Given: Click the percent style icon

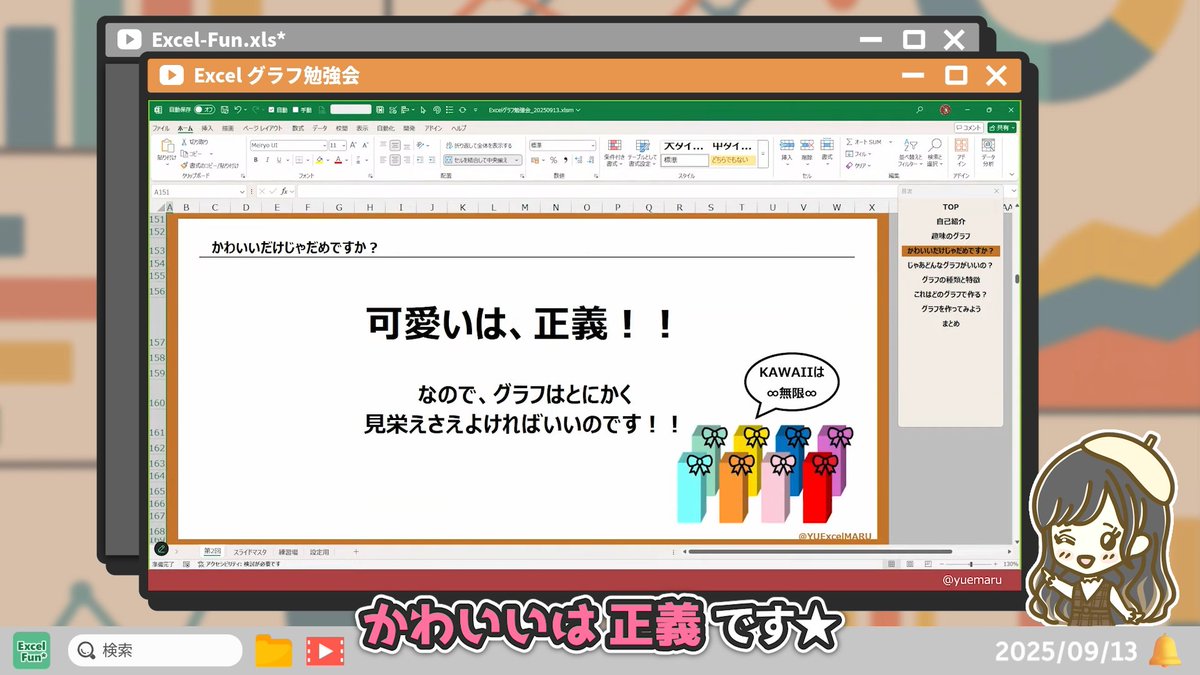Looking at the screenshot, I should [x=553, y=160].
